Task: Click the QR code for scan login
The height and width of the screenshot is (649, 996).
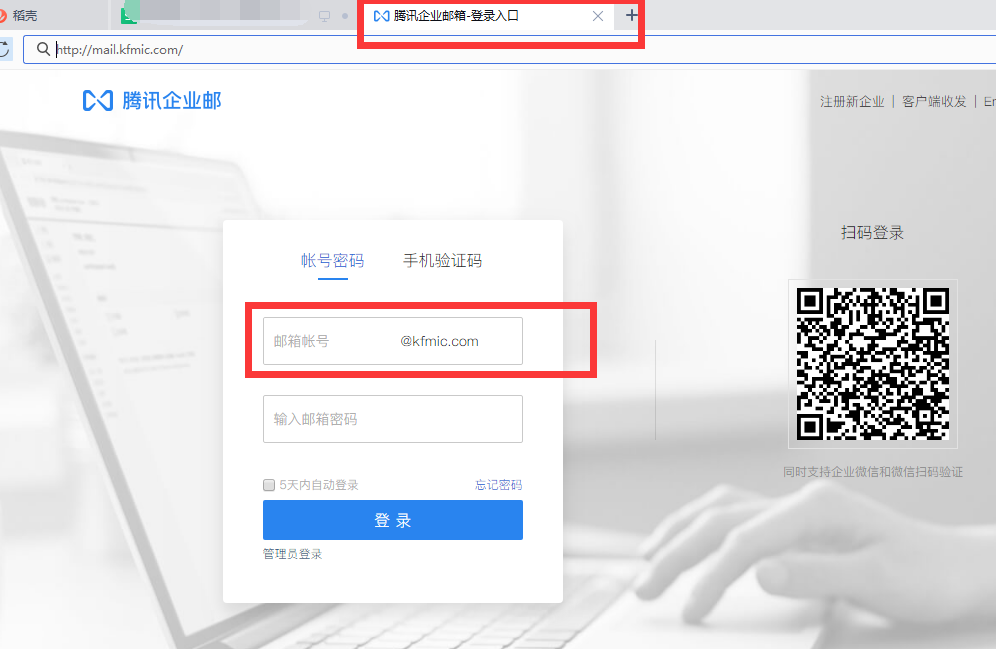Action: tap(872, 364)
